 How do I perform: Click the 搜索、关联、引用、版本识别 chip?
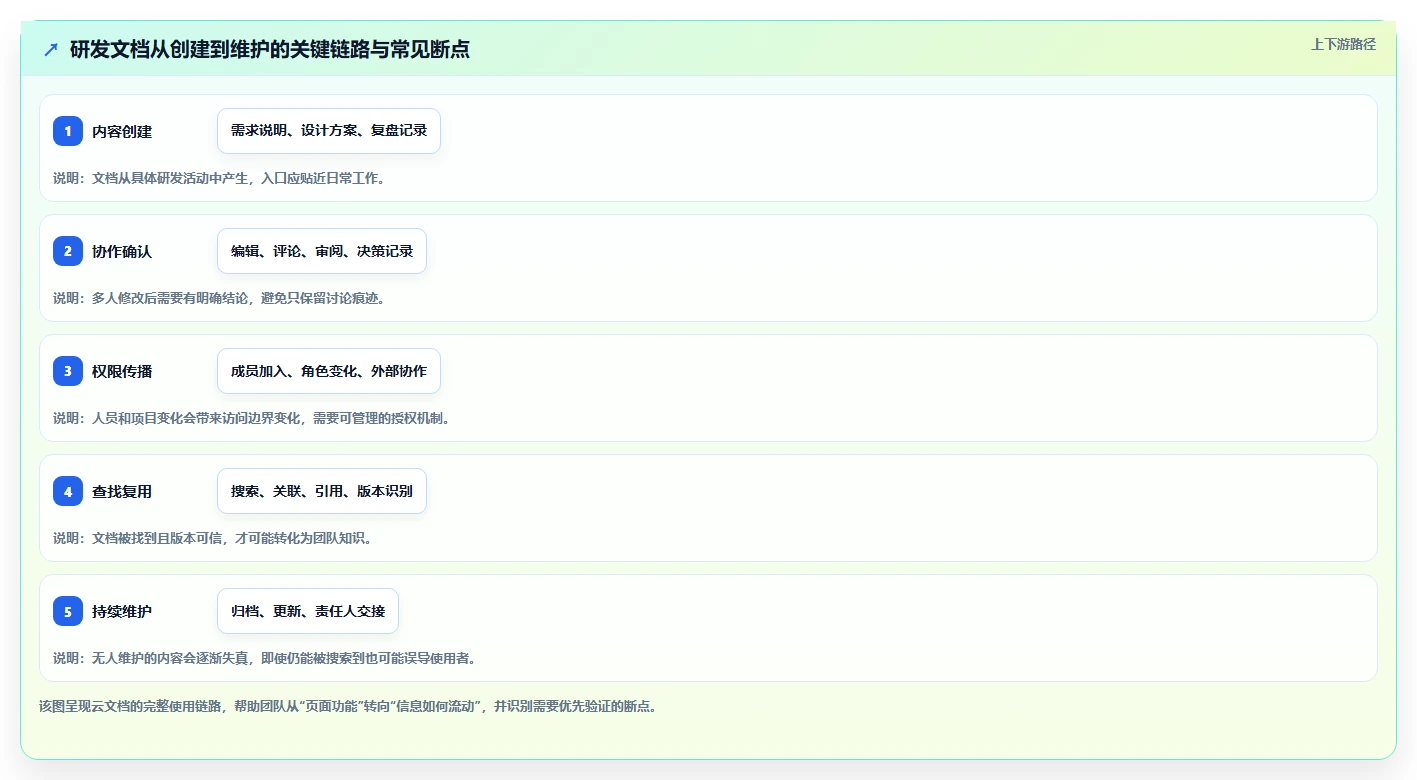click(322, 491)
